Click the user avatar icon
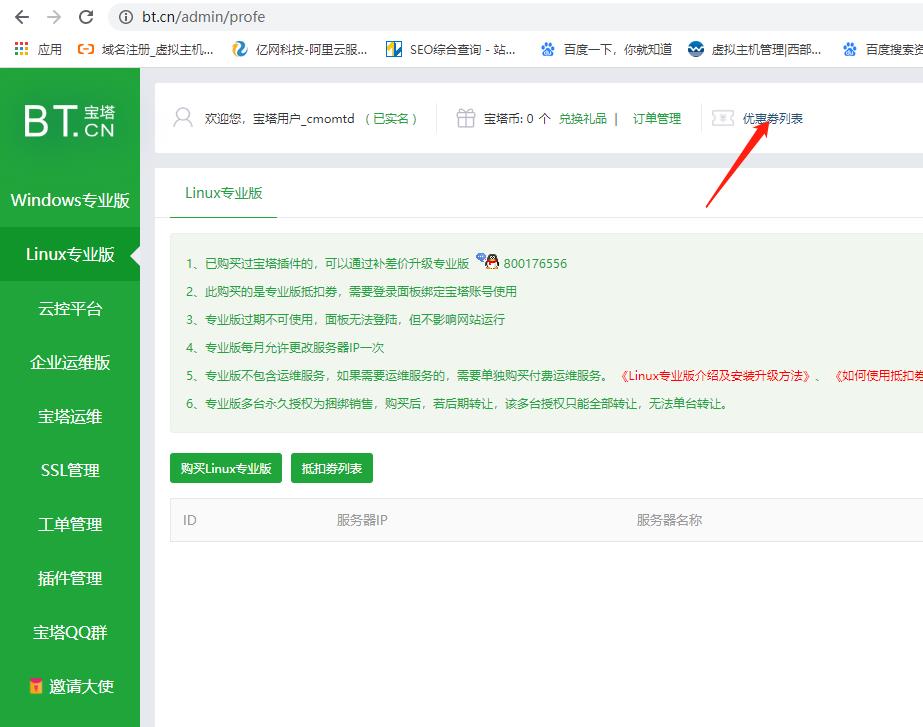The image size is (923, 727). tap(183, 118)
